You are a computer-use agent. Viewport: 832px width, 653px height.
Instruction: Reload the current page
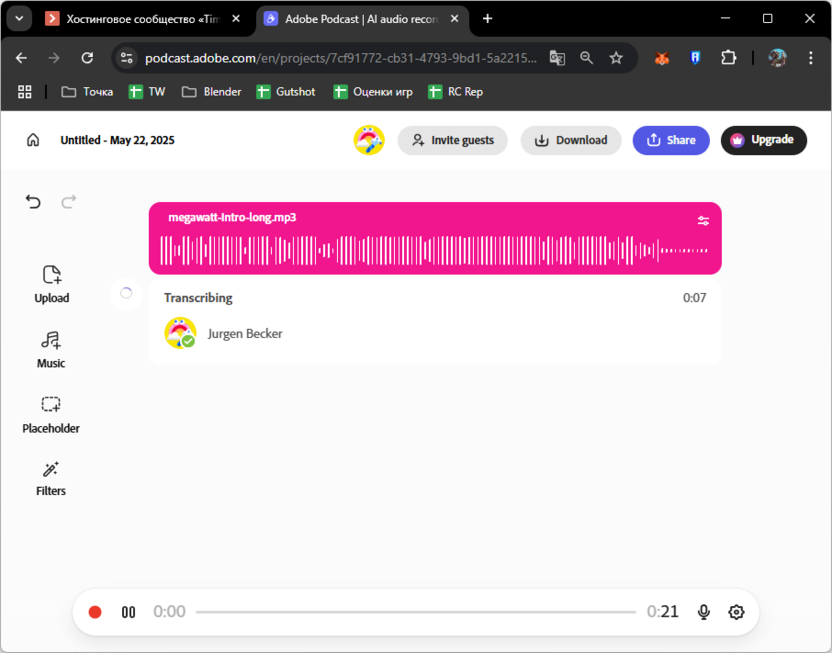[87, 58]
